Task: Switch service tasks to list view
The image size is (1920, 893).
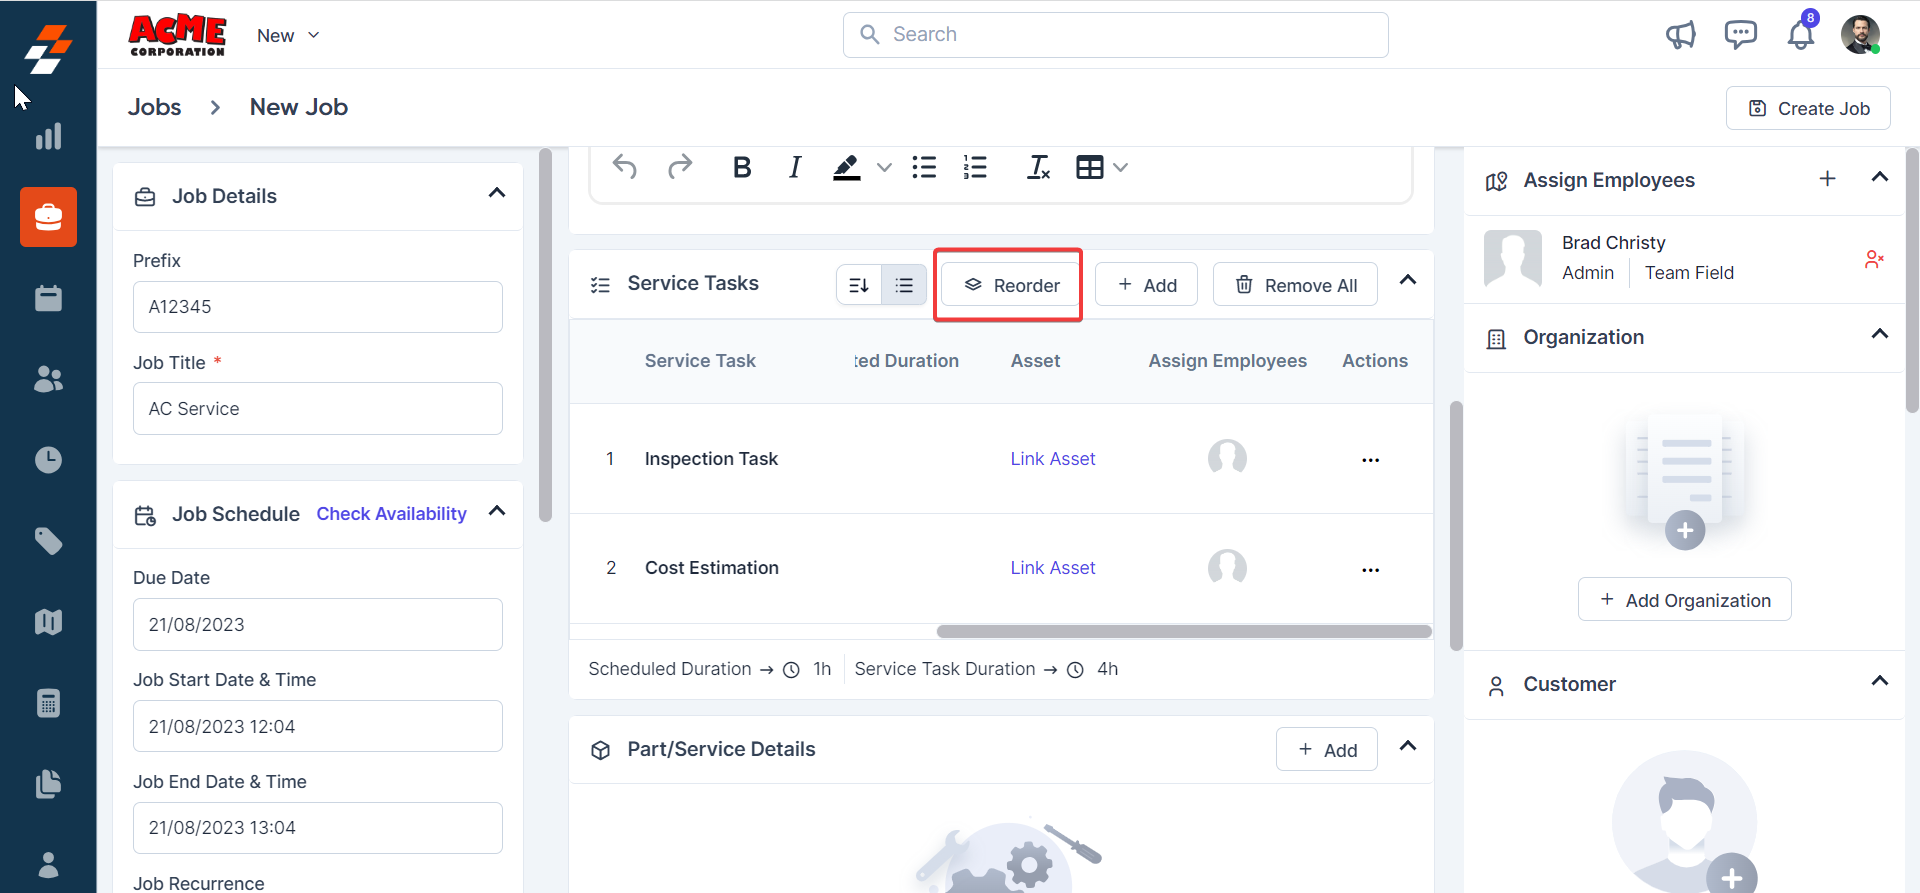Action: click(904, 285)
